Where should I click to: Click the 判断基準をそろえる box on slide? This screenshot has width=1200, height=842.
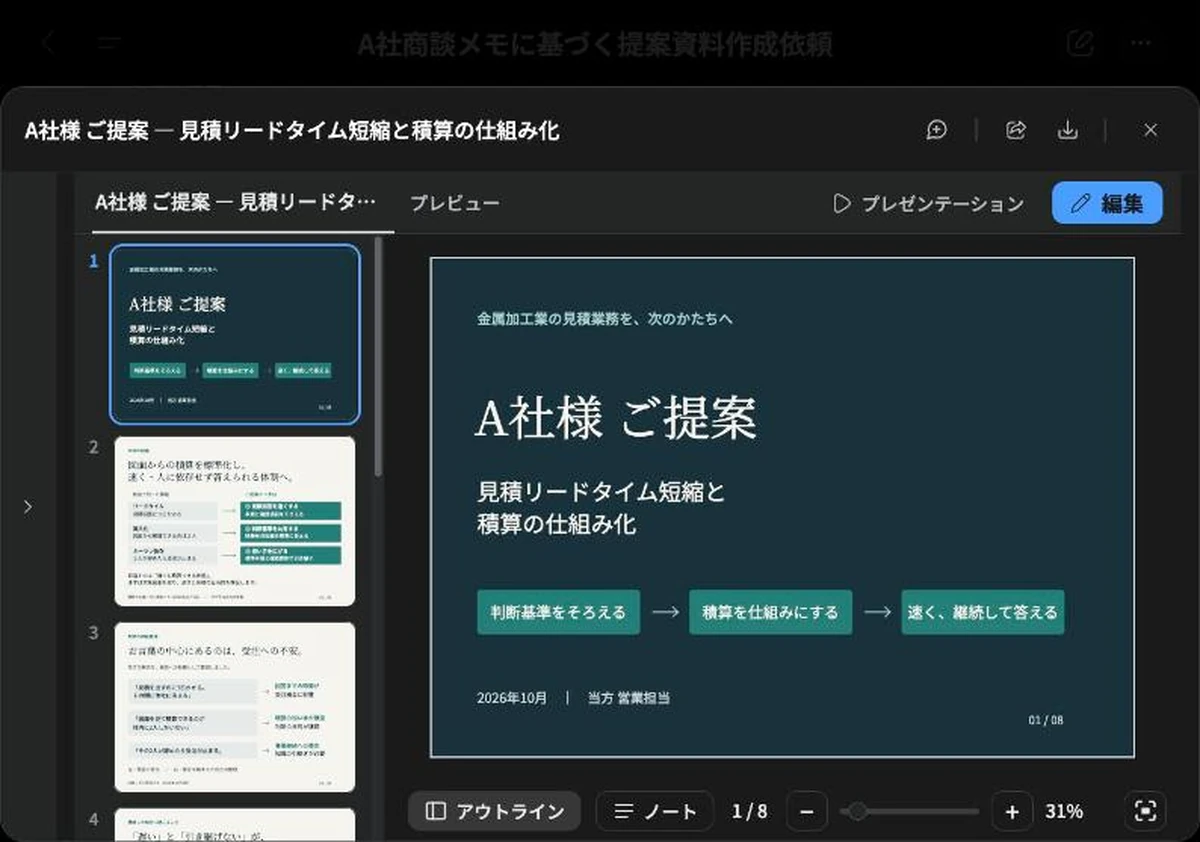[x=558, y=612]
